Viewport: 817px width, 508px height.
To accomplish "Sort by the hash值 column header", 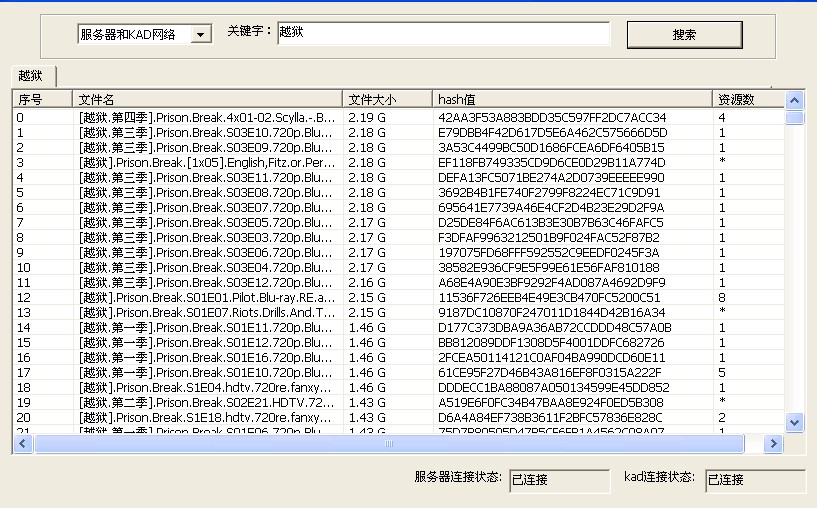I will click(x=572, y=99).
